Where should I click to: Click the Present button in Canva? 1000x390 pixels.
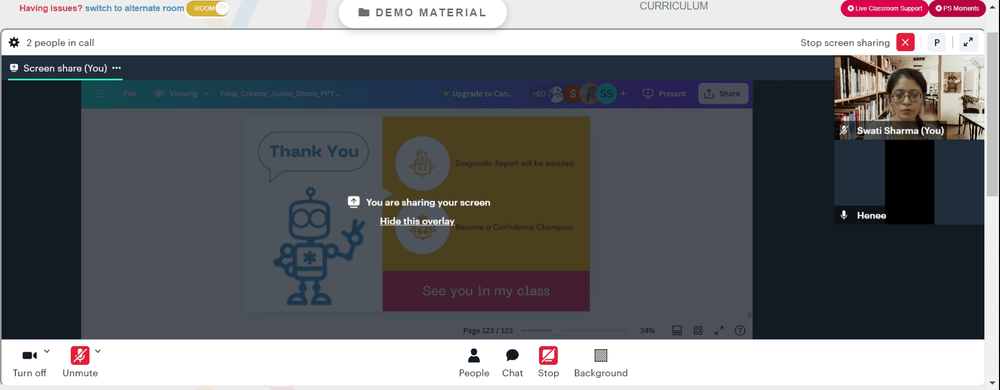tap(665, 94)
